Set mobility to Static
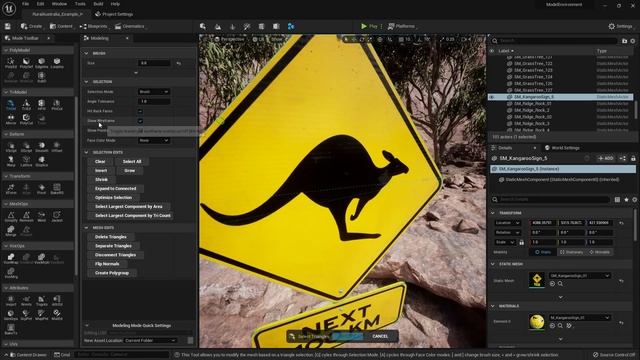The image size is (640, 360). click(x=543, y=252)
